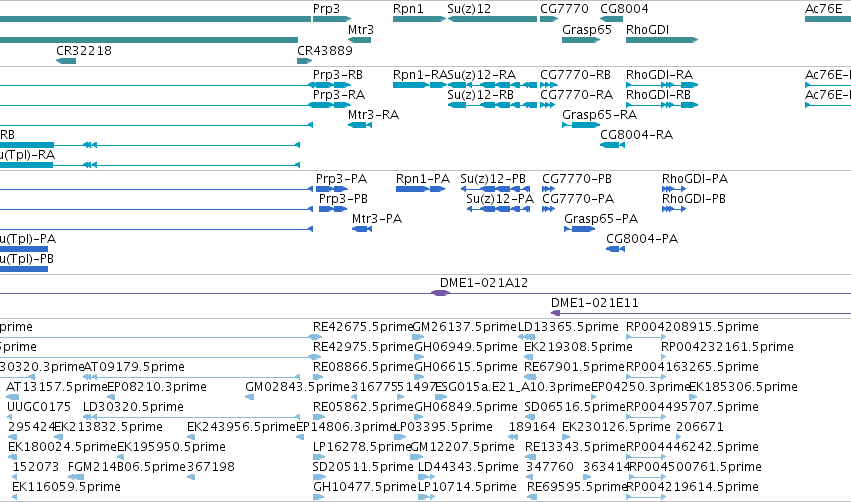Click the Prp3 gene label

pyautogui.click(x=326, y=9)
